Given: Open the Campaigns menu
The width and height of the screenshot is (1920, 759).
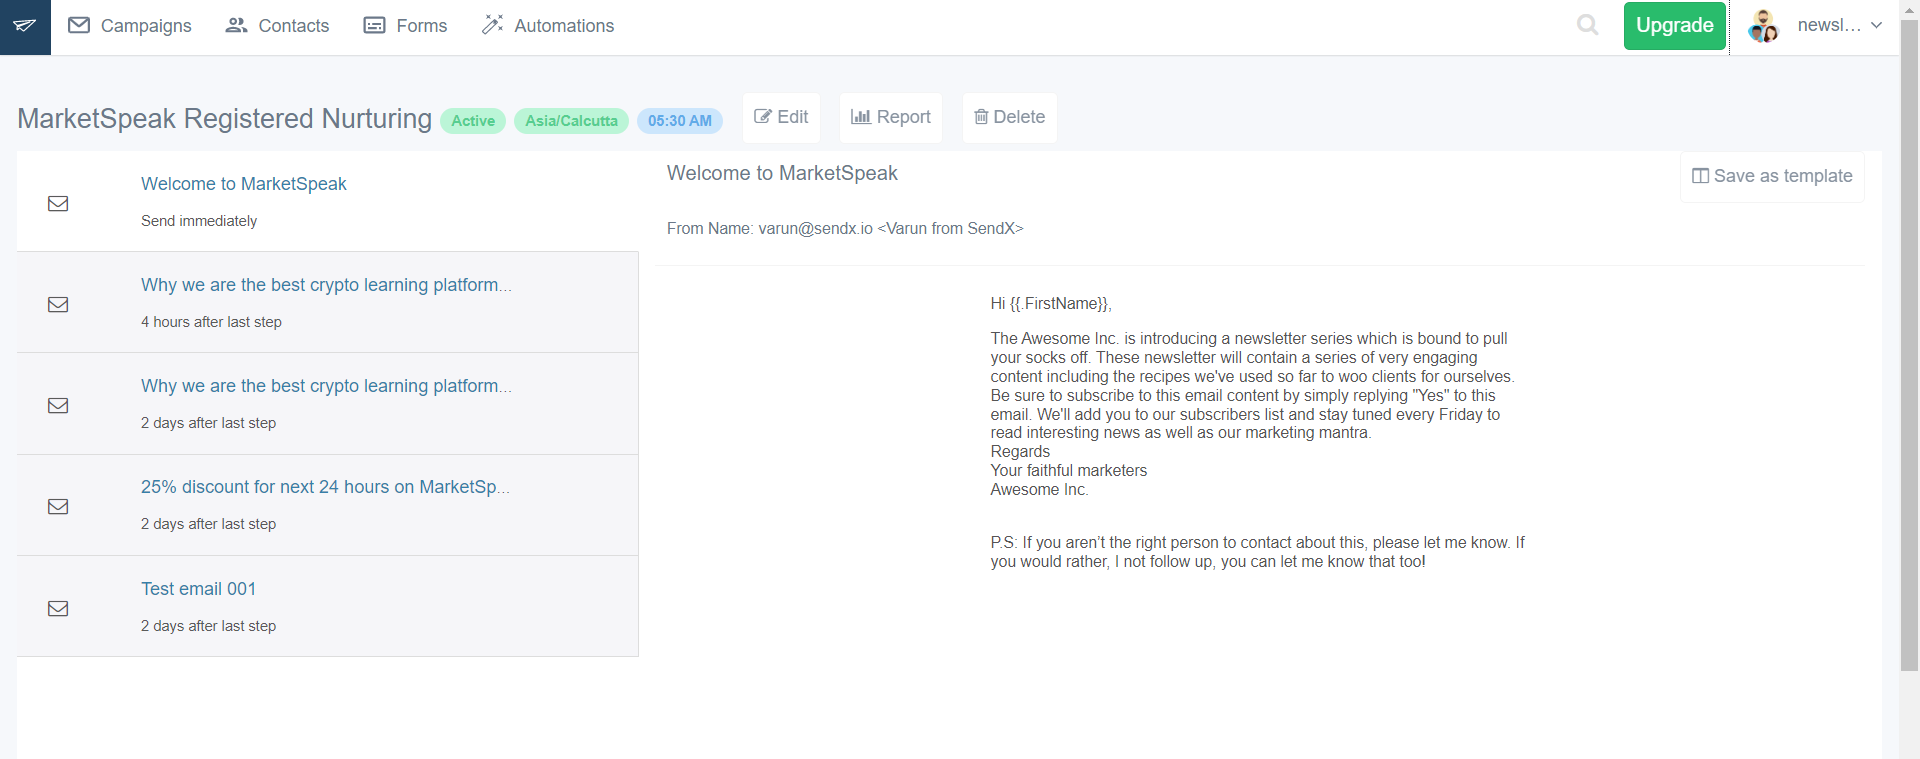Looking at the screenshot, I should tap(130, 26).
